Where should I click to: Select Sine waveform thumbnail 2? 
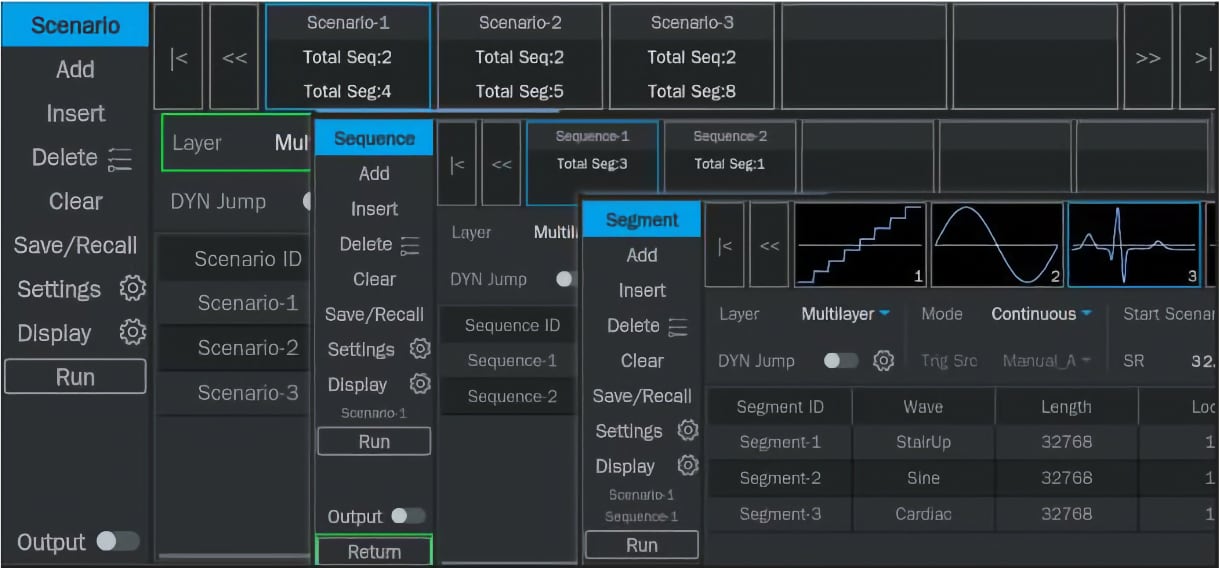click(997, 245)
